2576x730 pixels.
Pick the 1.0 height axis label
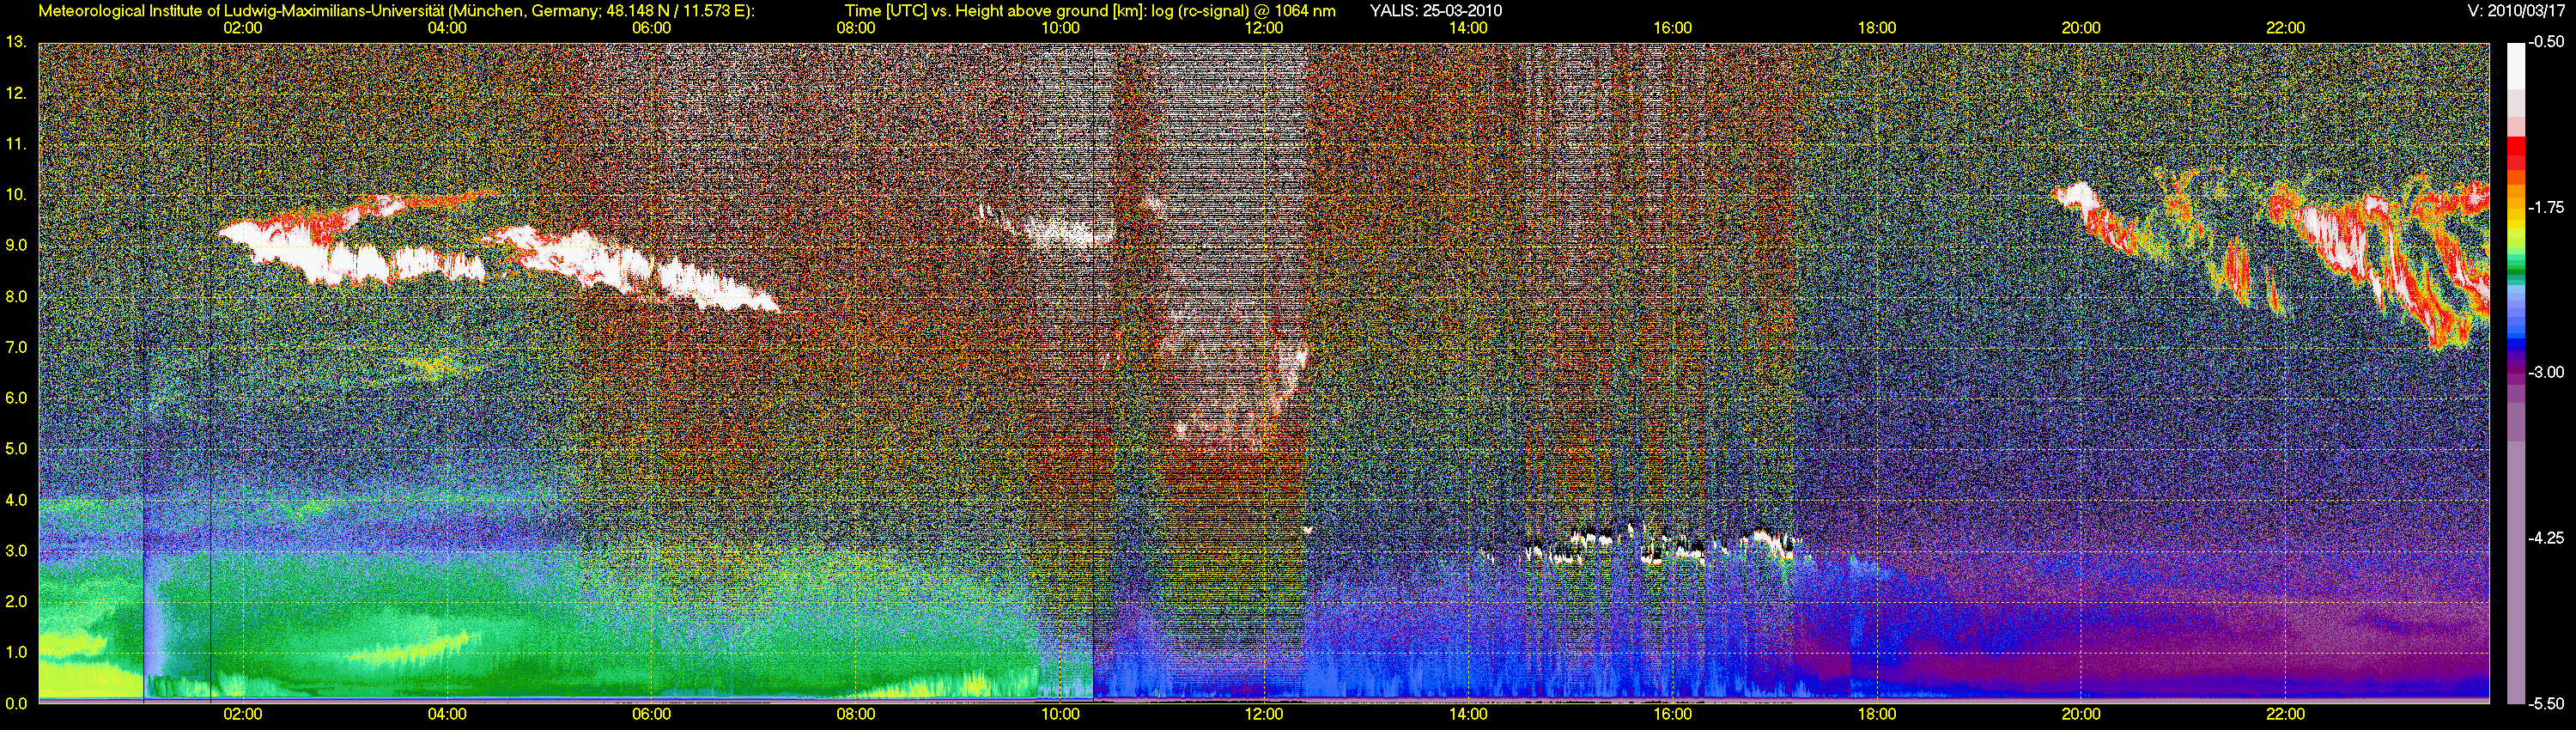(15, 652)
